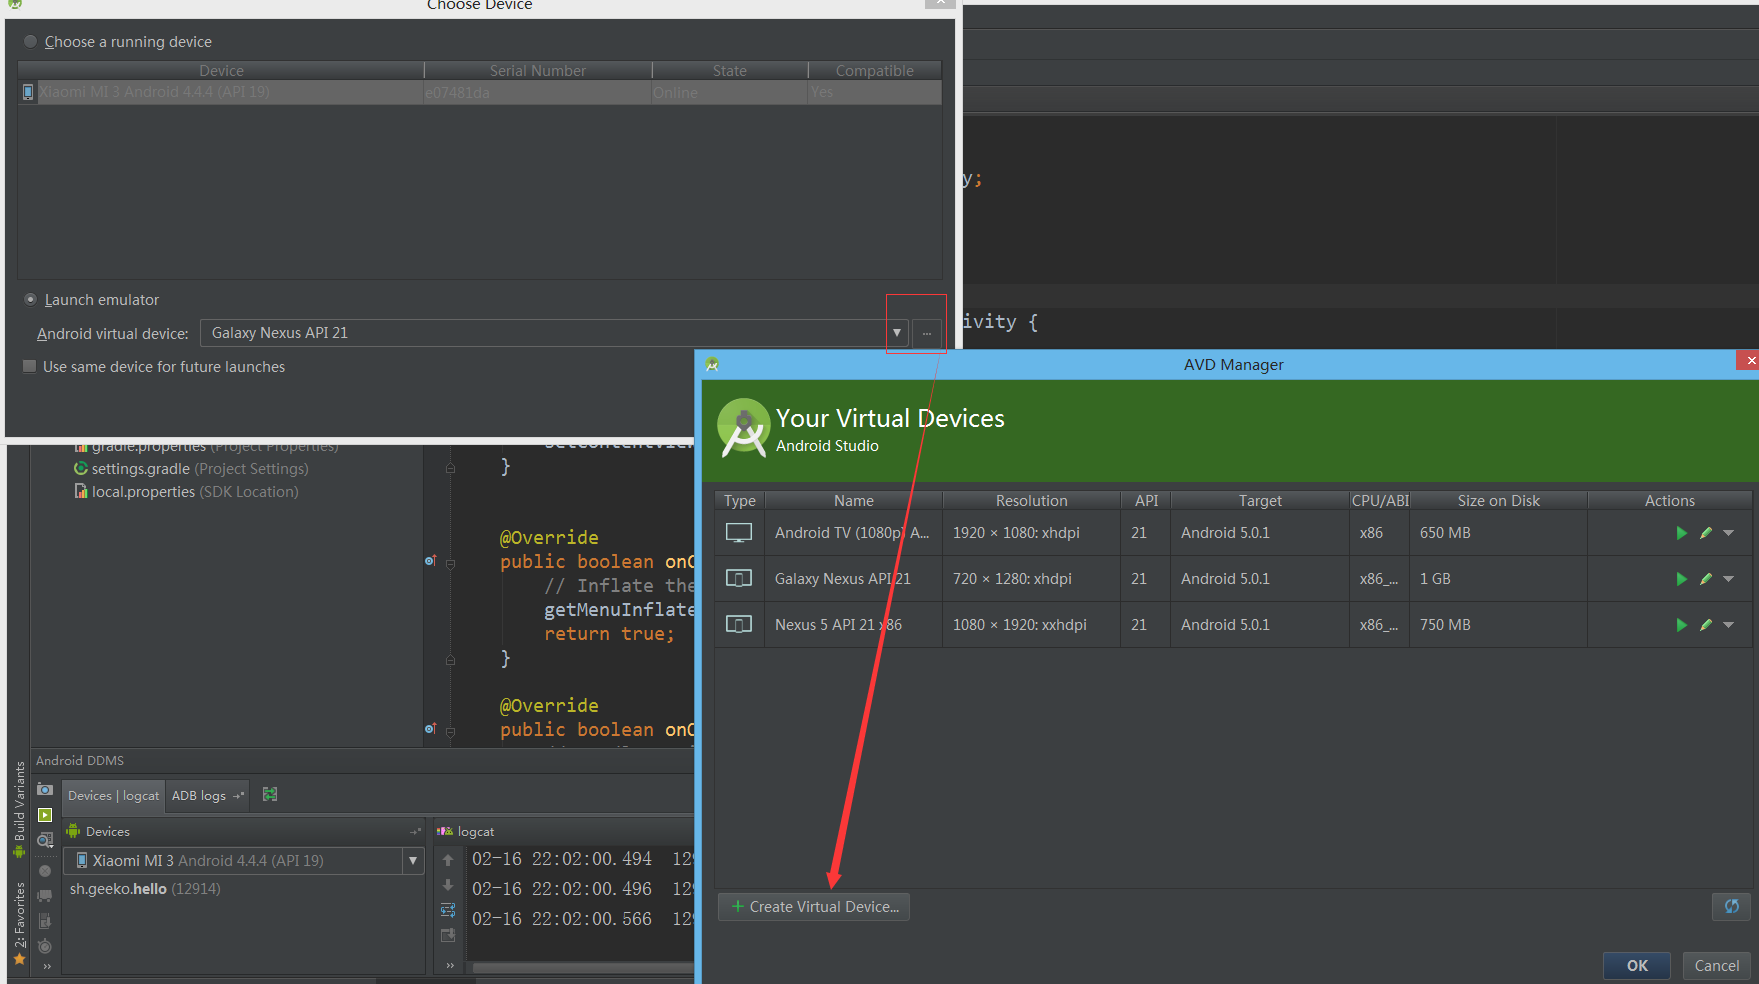Refresh the AVD Manager device list
Screen dimensions: 1759x984
[x=1731, y=906]
